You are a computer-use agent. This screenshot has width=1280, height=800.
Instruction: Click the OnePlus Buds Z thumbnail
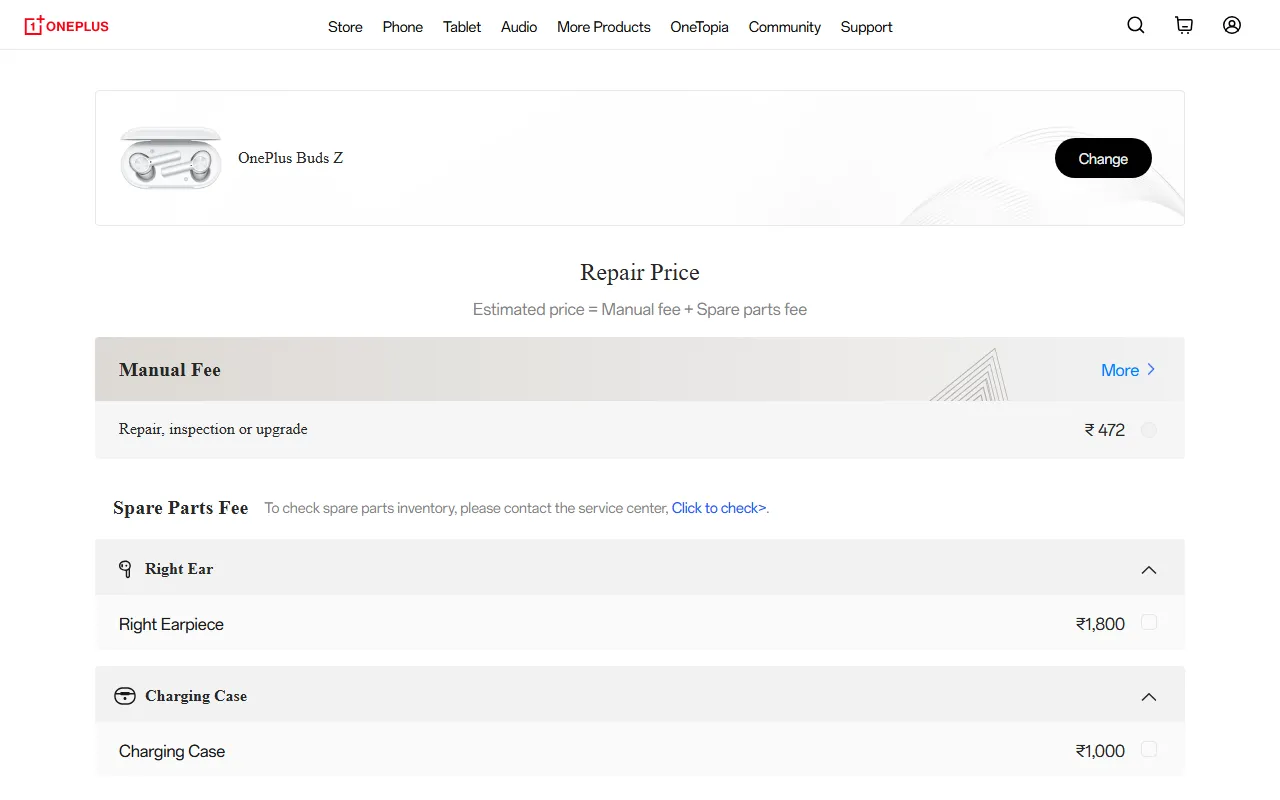pos(171,158)
